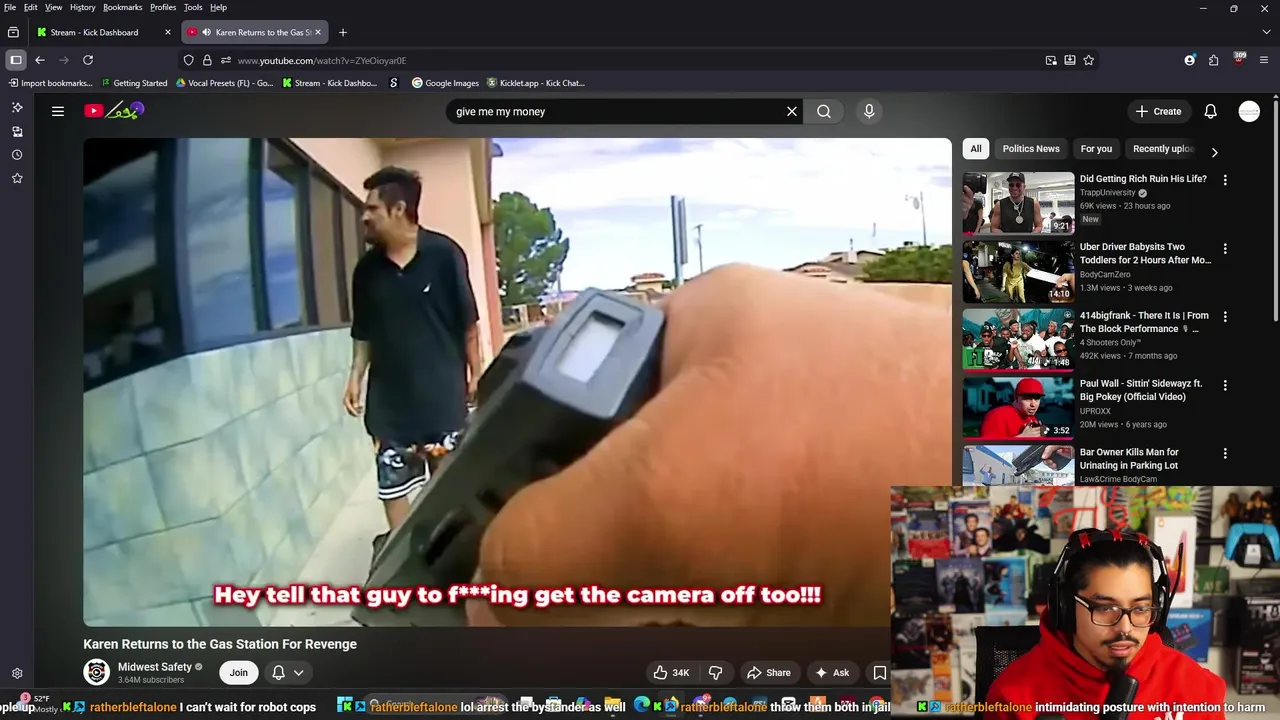Open Kicklet.app bookmark
1280x720 pixels.
(535, 83)
